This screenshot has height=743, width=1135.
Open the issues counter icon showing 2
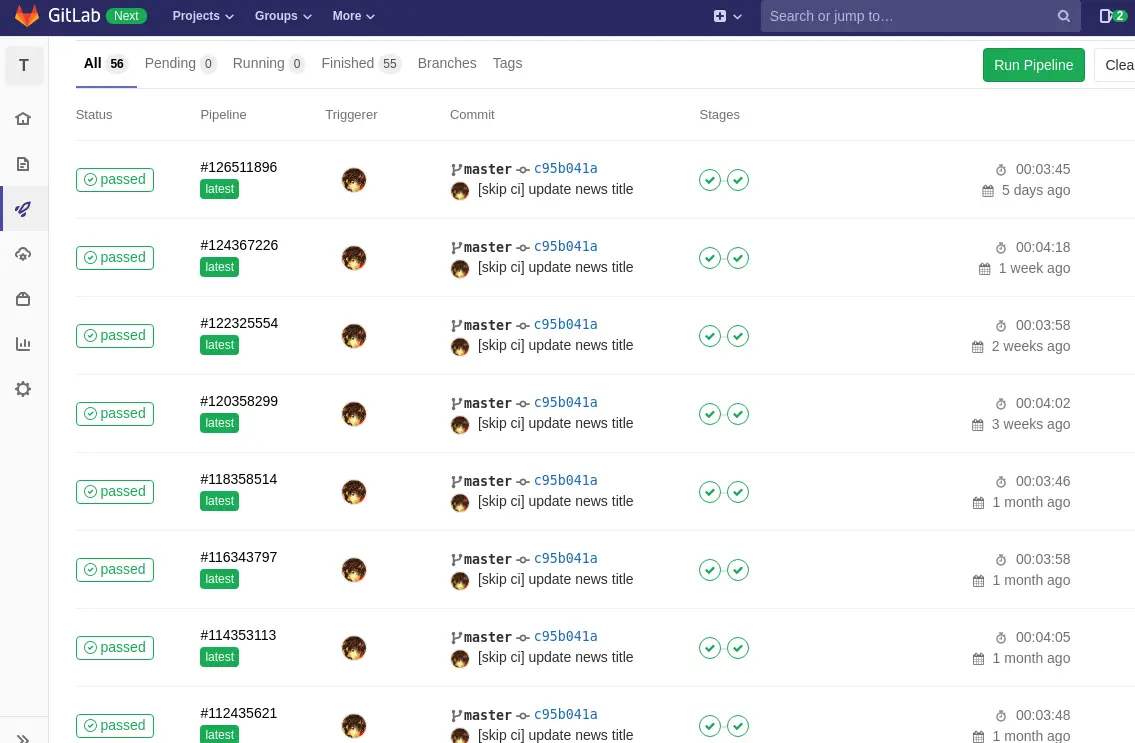pyautogui.click(x=1113, y=16)
